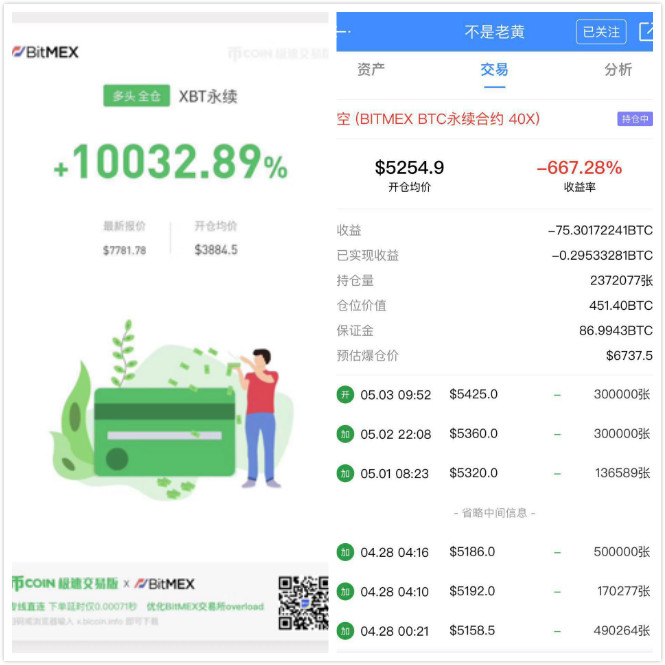
Task: Click the credit card illustration
Action: click(165, 432)
